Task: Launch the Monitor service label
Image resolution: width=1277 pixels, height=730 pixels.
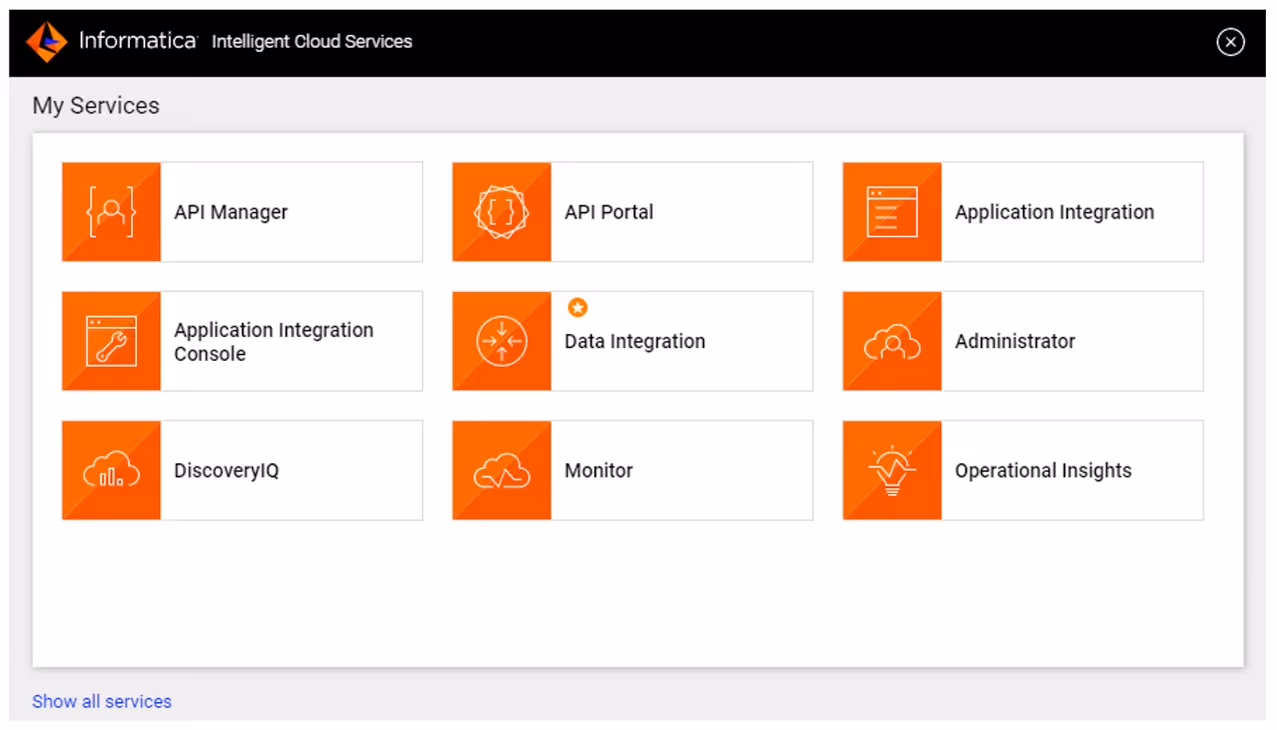Action: pos(599,470)
